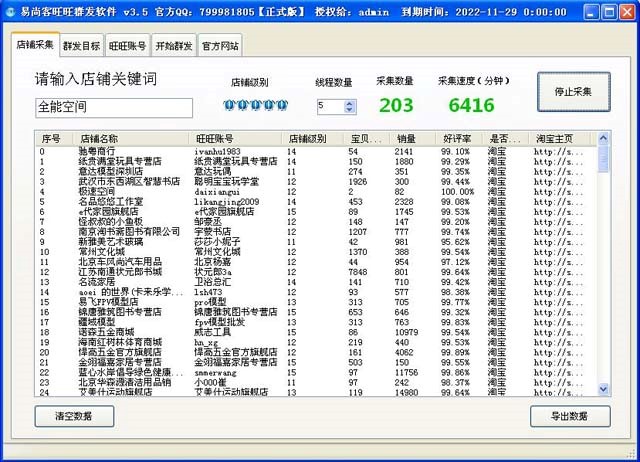This screenshot has width=640, height=462.
Task: Click item count 1926 cell
Action: 358,182
